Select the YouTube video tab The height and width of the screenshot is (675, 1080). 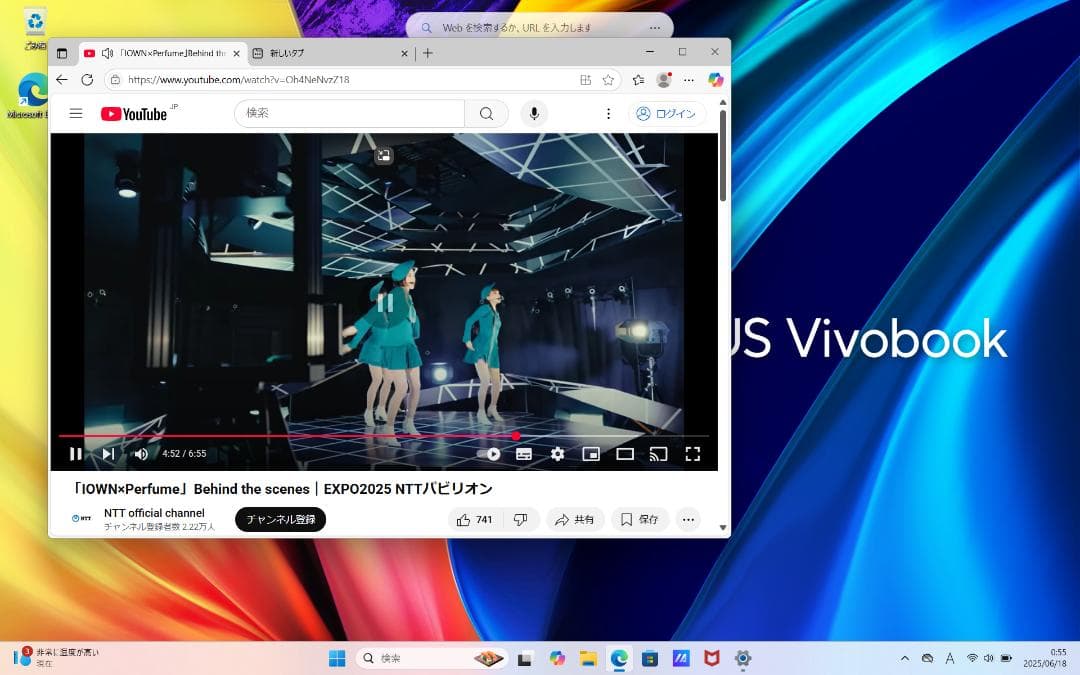click(160, 53)
